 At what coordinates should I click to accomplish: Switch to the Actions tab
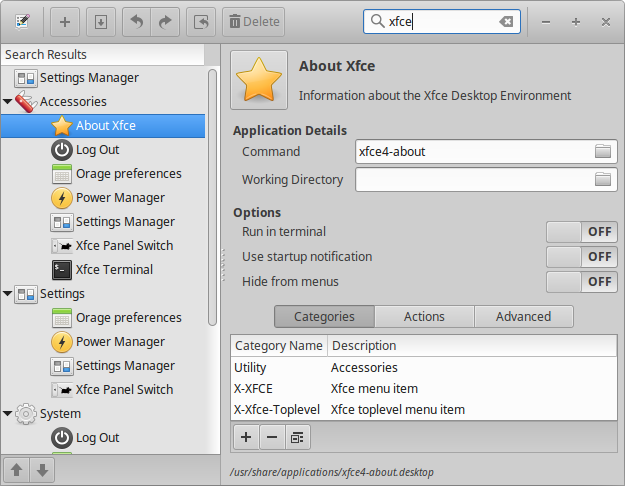point(424,317)
